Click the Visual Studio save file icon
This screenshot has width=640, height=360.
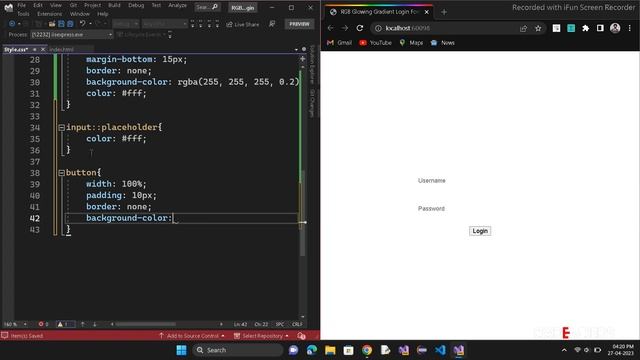coord(61,24)
